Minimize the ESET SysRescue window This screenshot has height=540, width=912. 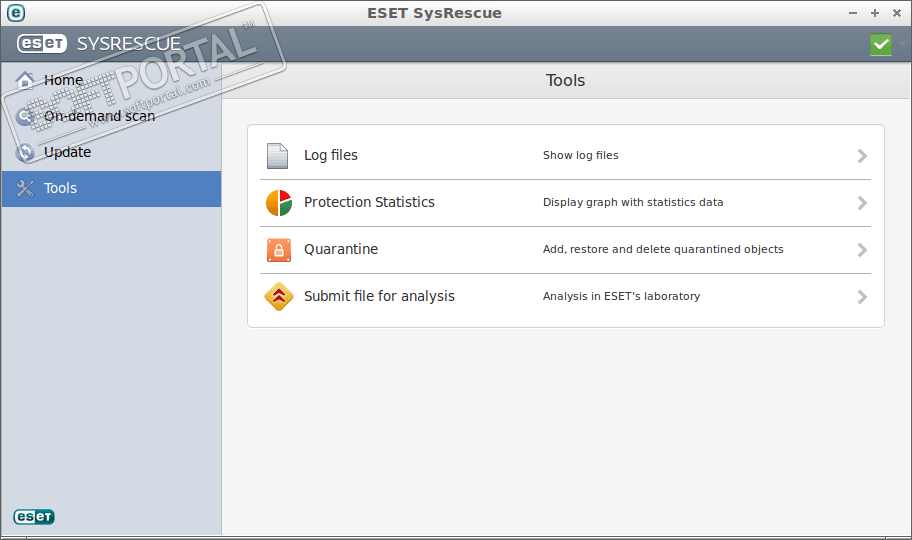pyautogui.click(x=853, y=13)
